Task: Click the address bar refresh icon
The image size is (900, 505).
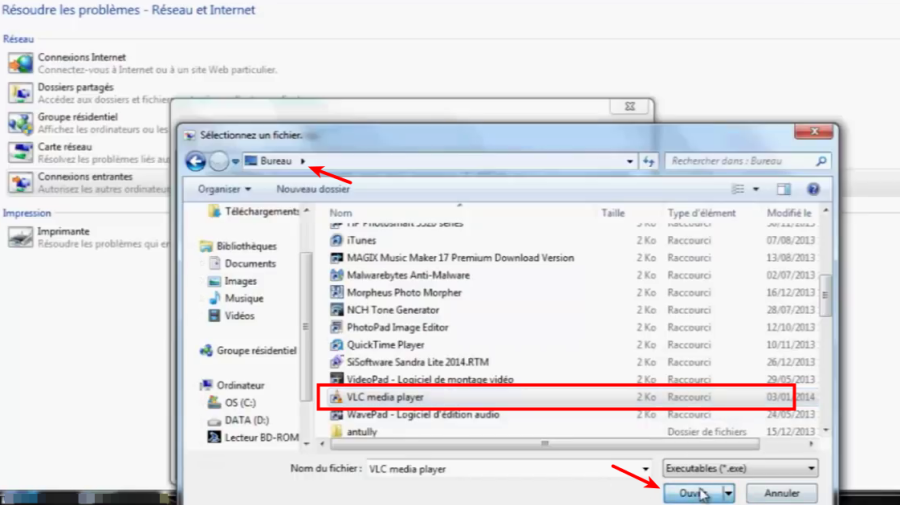Action: click(649, 161)
